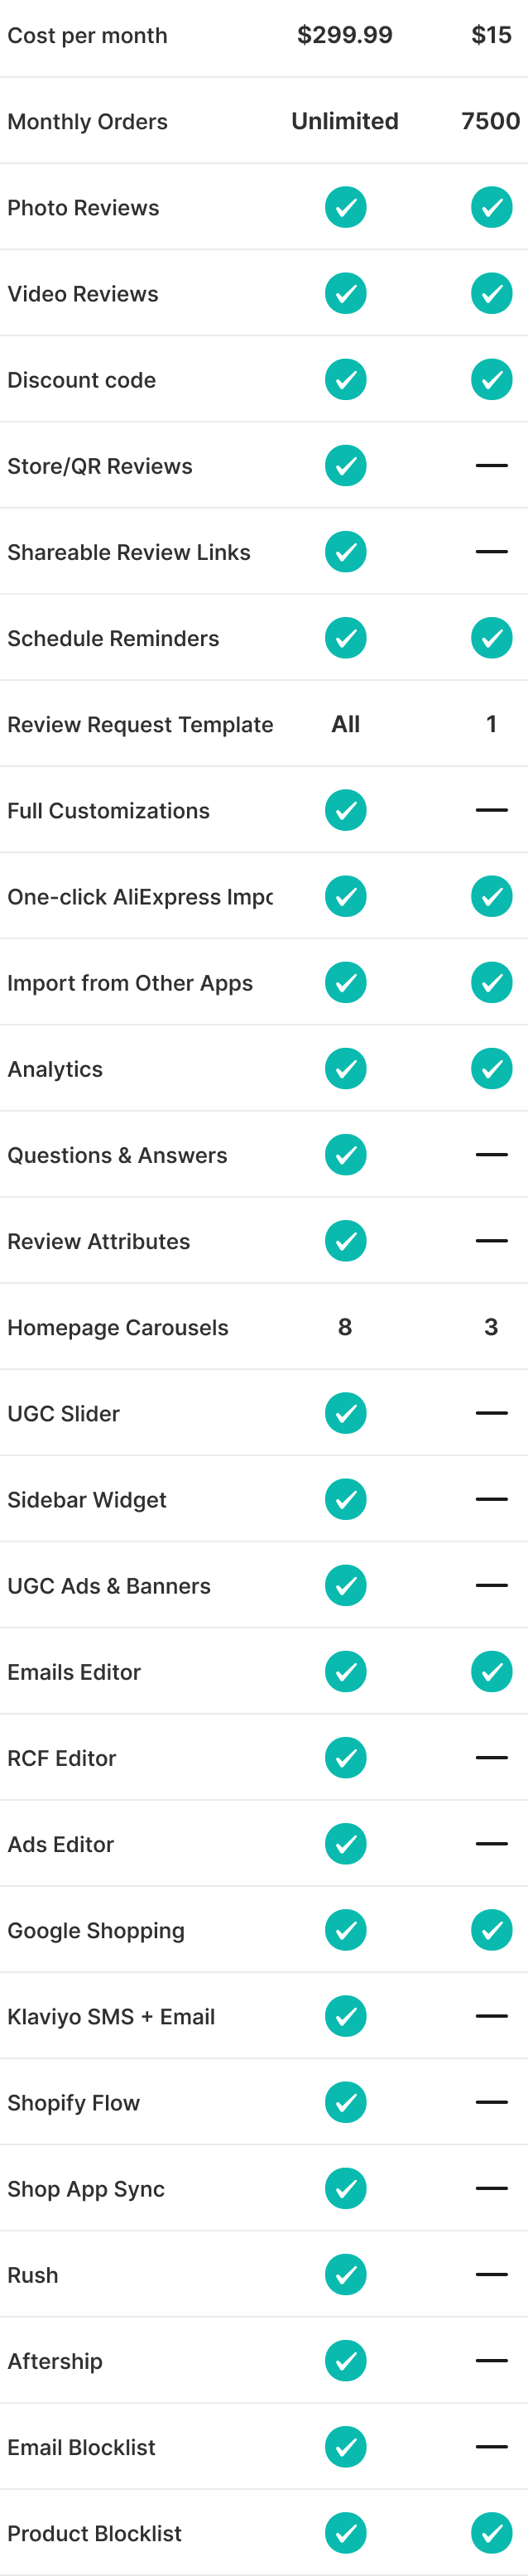Select the $299.99 cost per month value
The height and width of the screenshot is (2576, 528).
pyautogui.click(x=345, y=36)
